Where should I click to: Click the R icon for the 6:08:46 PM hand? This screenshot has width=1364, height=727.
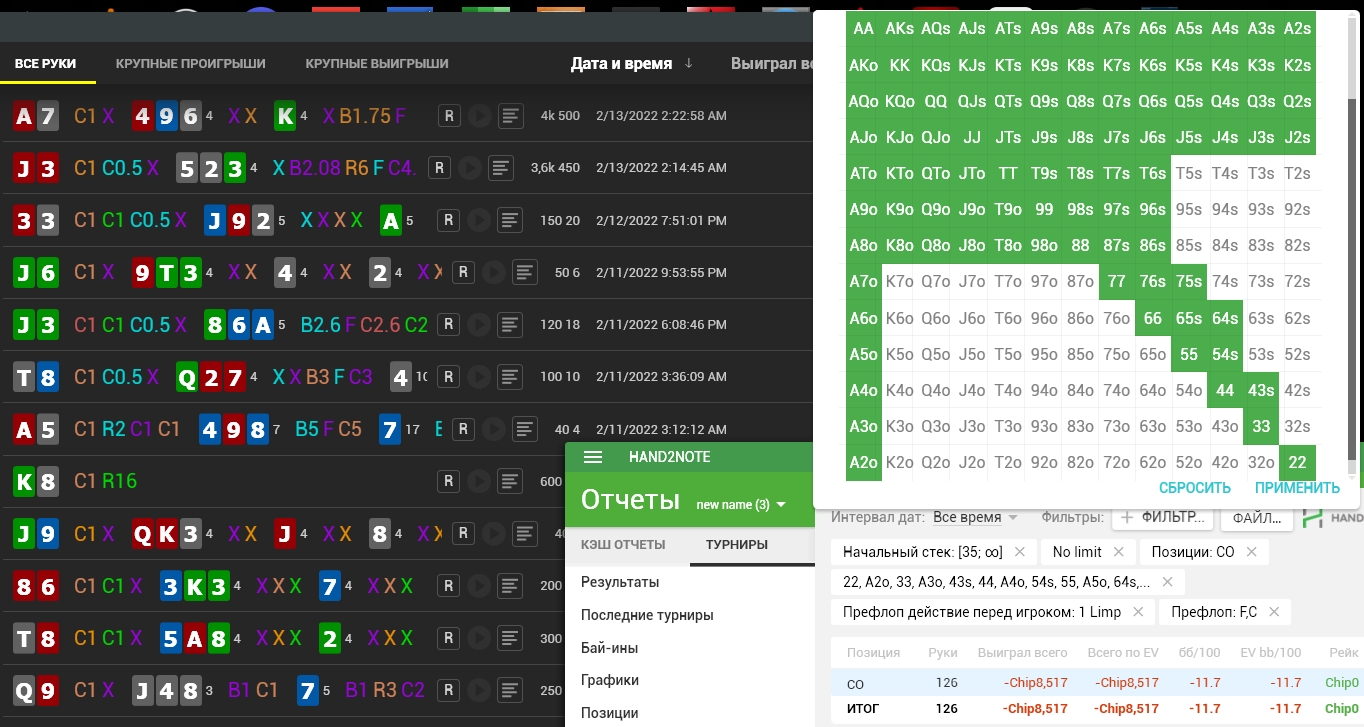[x=449, y=324]
